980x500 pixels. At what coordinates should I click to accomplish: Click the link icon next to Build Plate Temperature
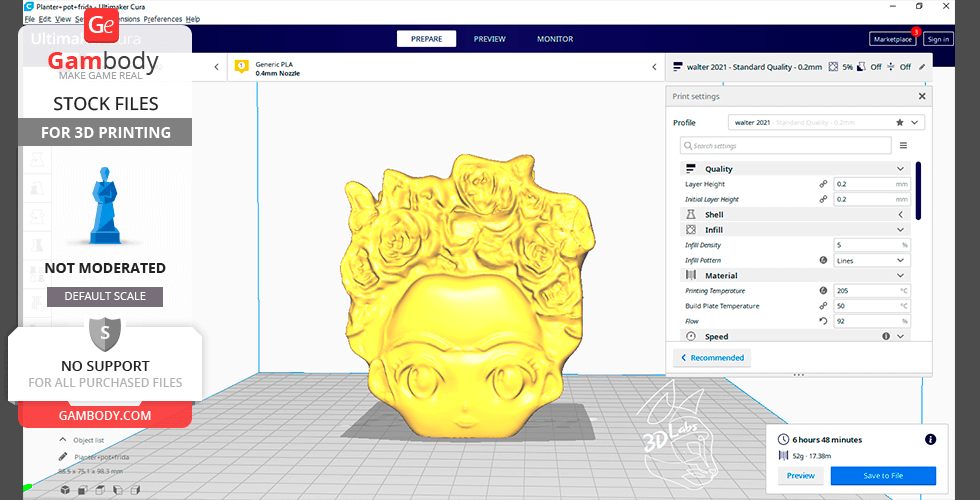coord(823,306)
